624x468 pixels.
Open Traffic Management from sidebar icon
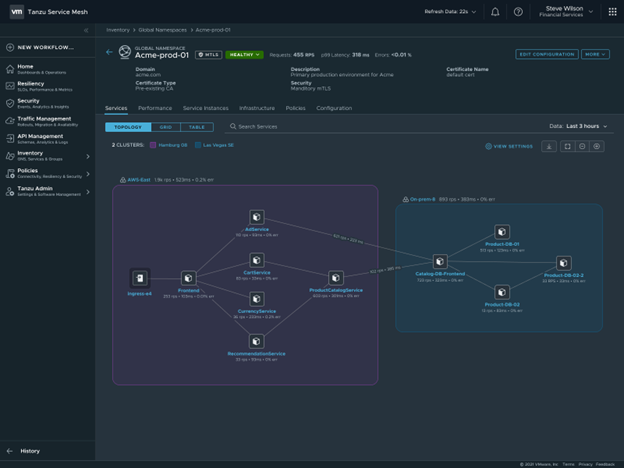pos(10,120)
